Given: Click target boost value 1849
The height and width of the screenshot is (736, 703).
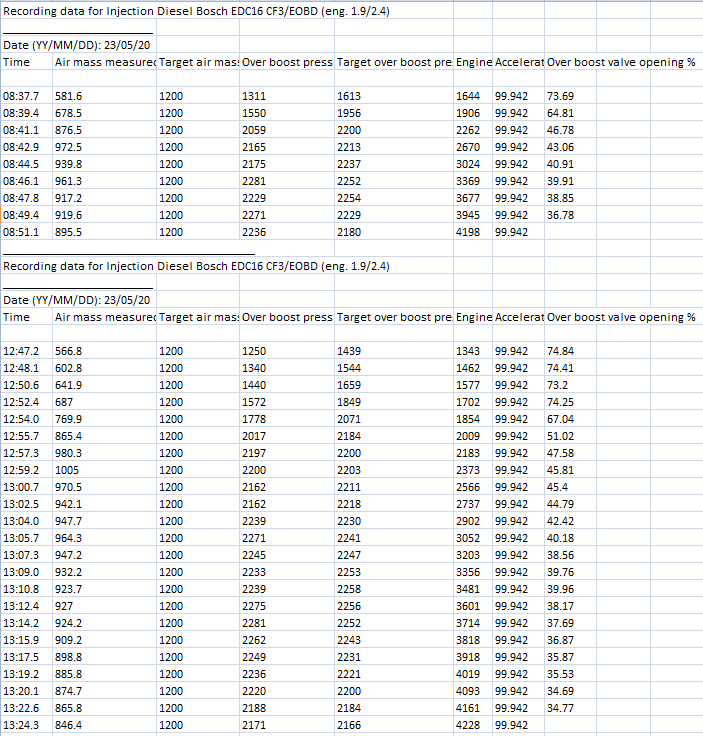Looking at the screenshot, I should coord(349,402).
